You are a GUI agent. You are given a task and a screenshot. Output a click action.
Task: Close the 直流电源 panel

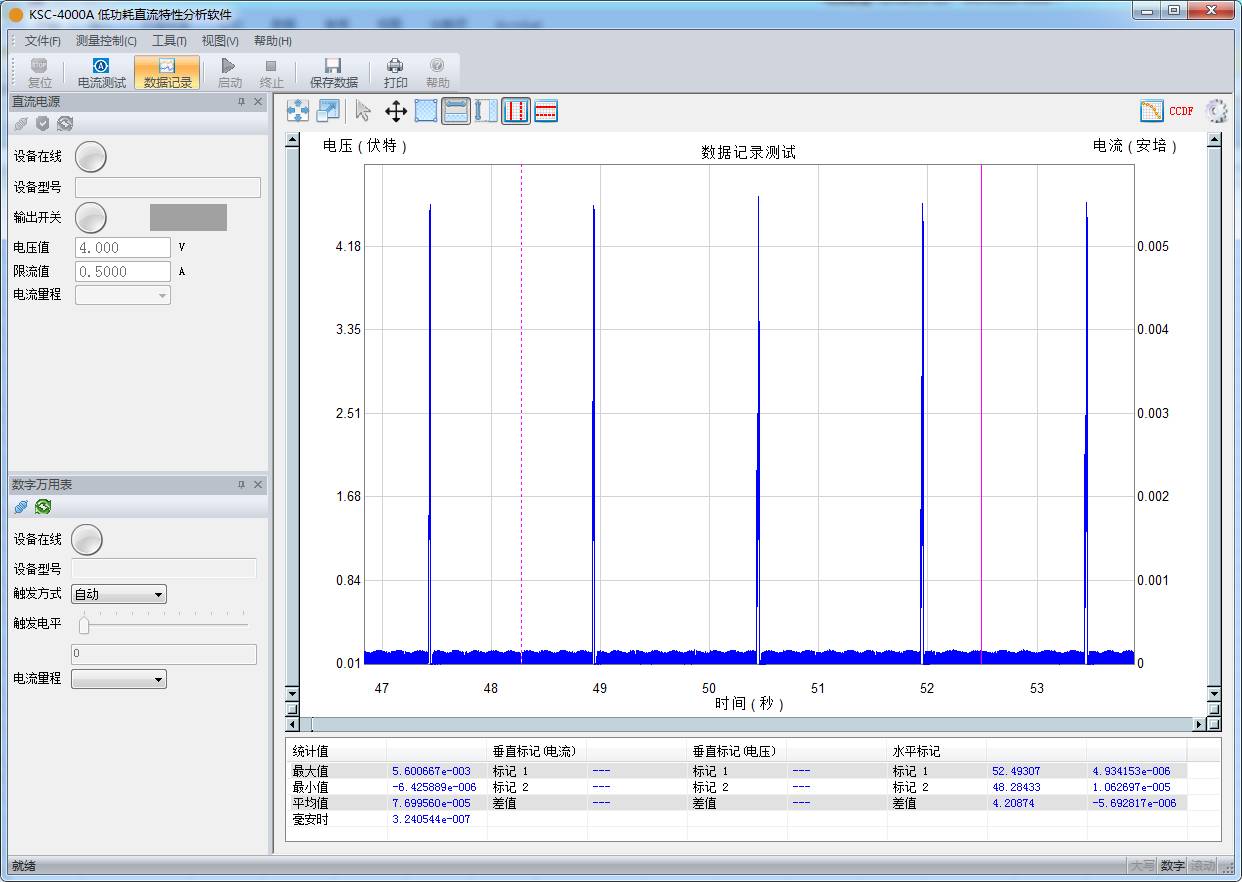pos(258,102)
